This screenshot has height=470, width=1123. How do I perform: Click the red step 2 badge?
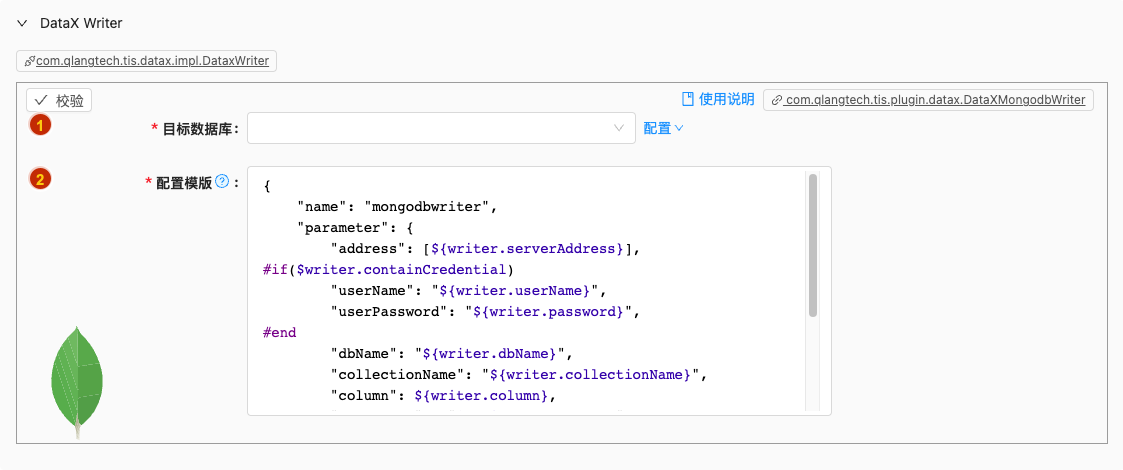tap(39, 180)
